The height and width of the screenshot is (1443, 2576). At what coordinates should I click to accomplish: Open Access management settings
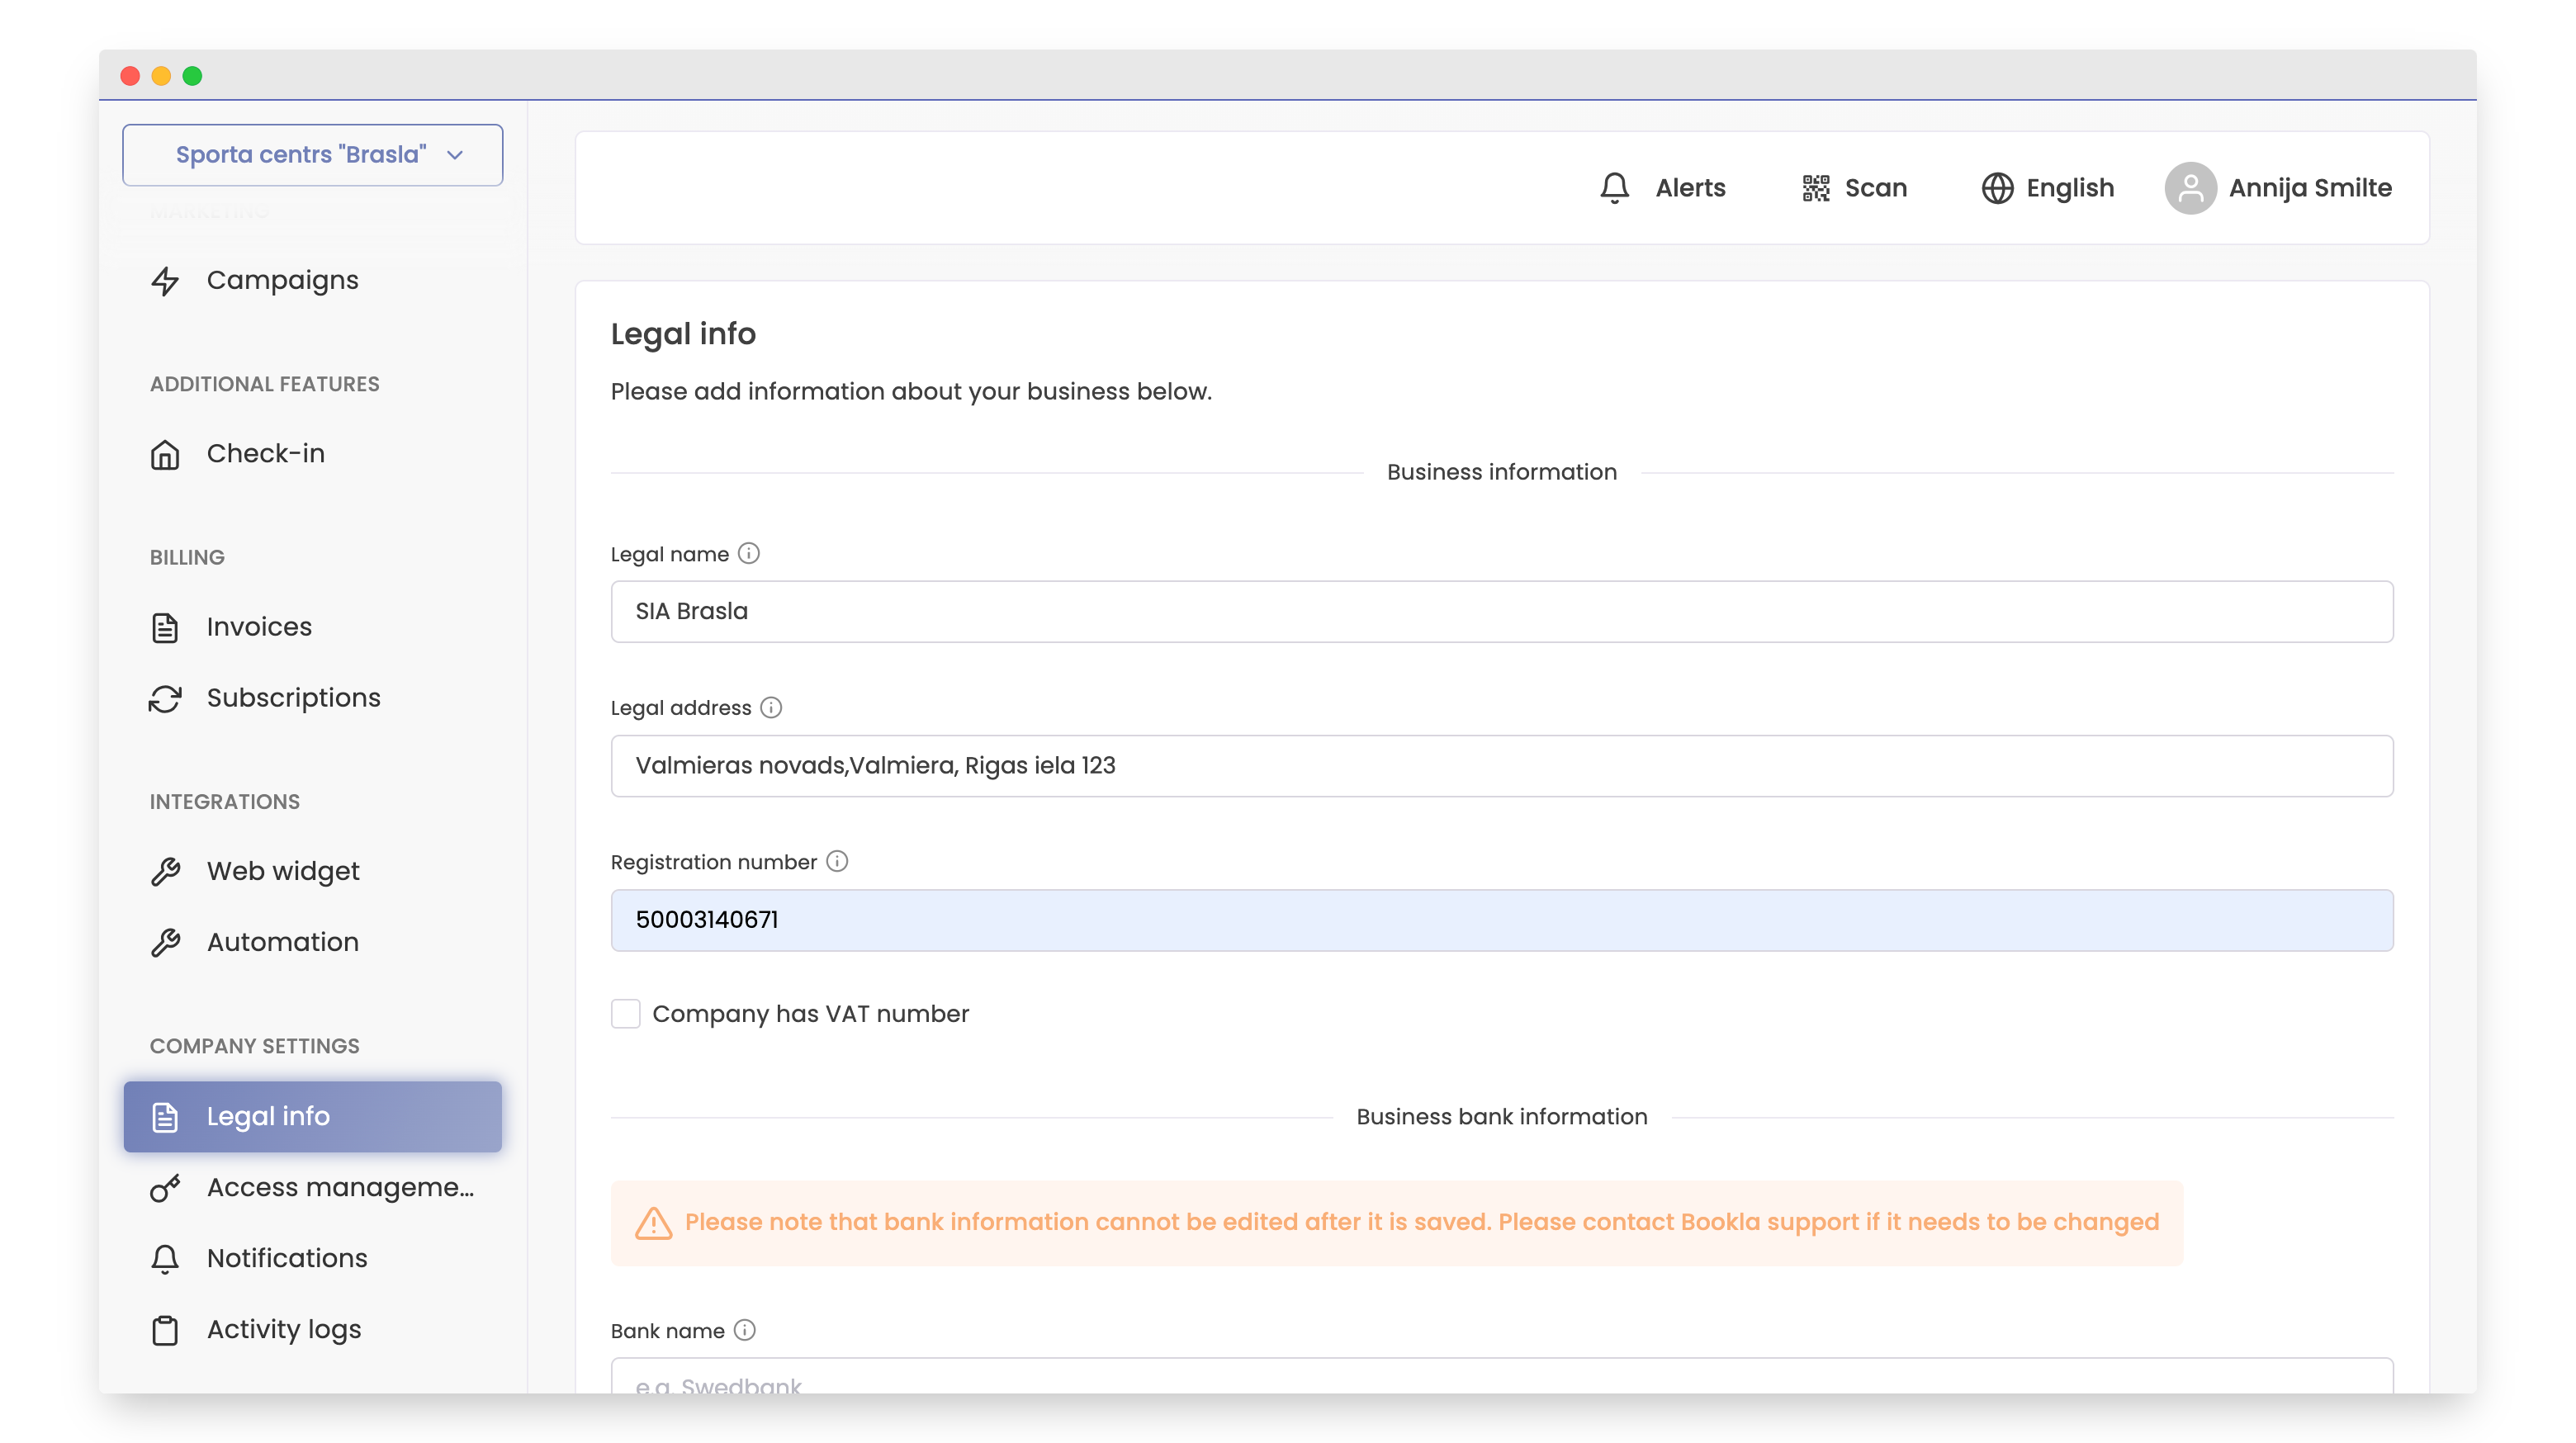click(x=340, y=1187)
